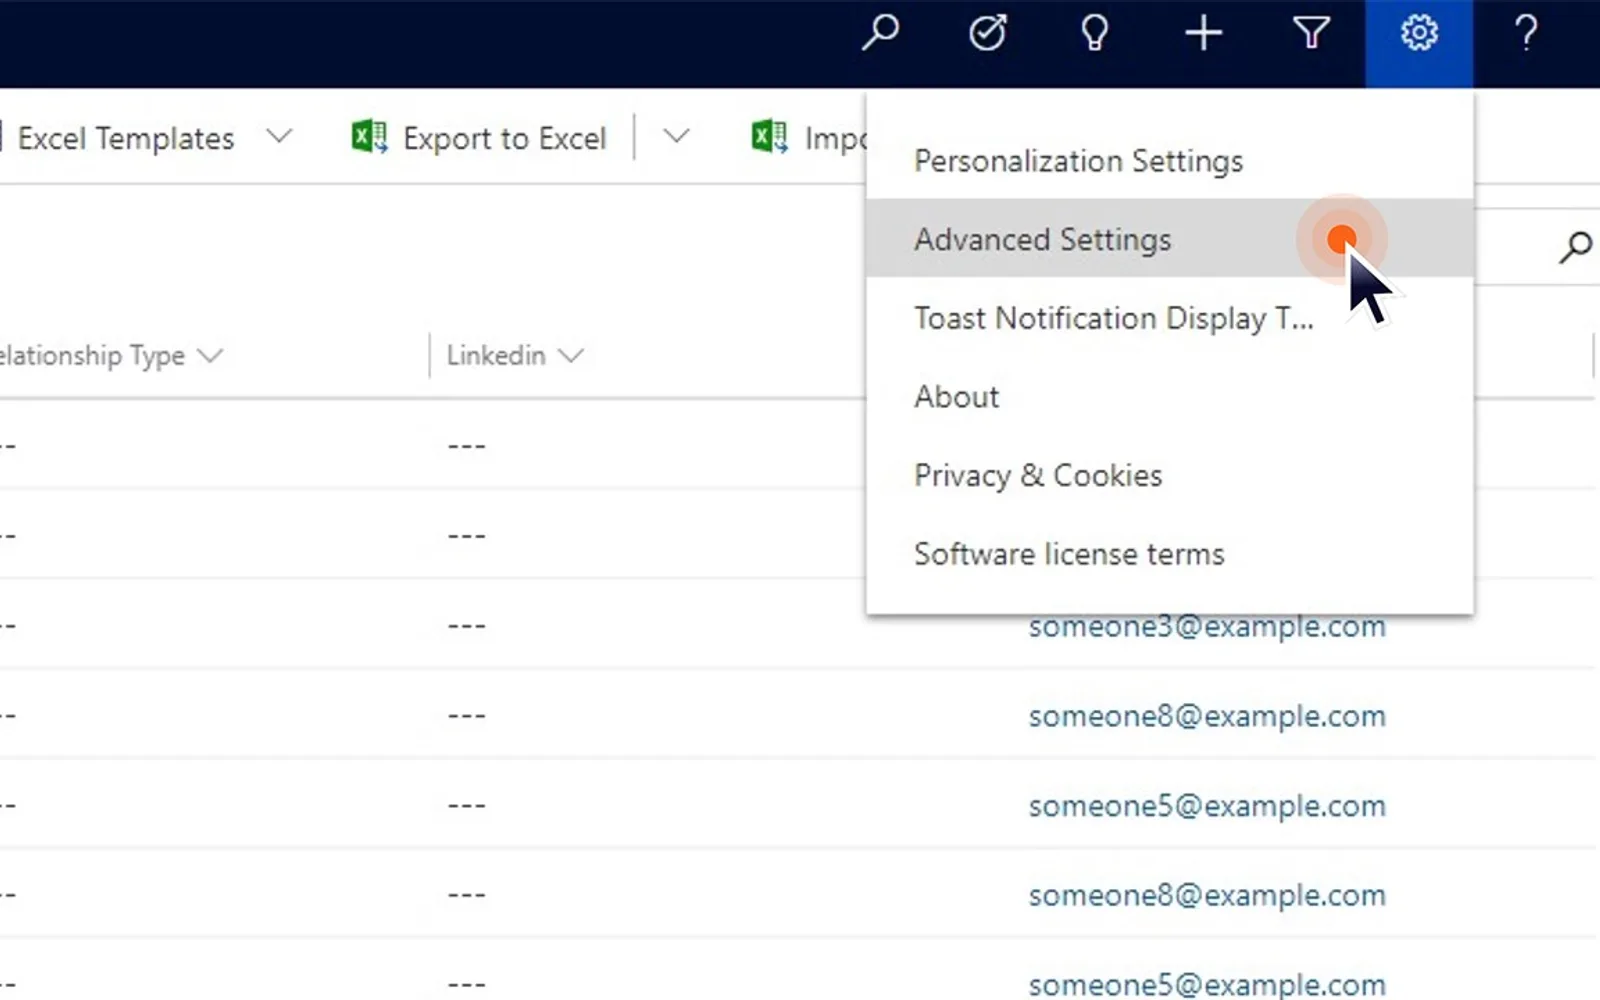Expand the Export to Excel options chevron
The height and width of the screenshot is (1000, 1600).
[x=677, y=136]
